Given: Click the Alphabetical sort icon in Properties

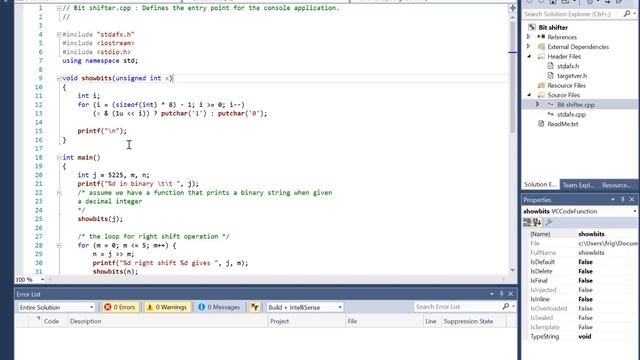Looking at the screenshot, I should (x=537, y=222).
